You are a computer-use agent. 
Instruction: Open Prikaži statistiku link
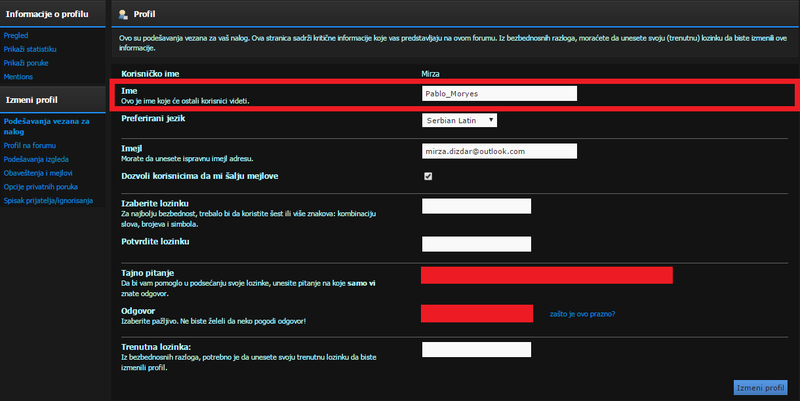tap(29, 48)
